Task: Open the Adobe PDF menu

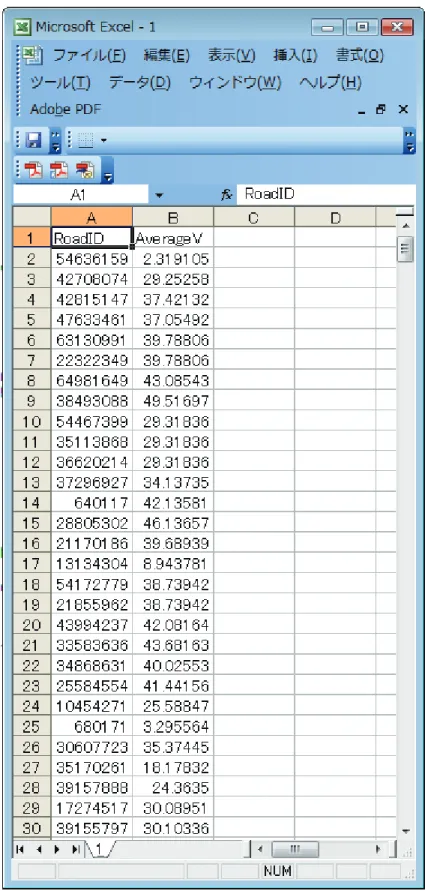Action: [65, 109]
